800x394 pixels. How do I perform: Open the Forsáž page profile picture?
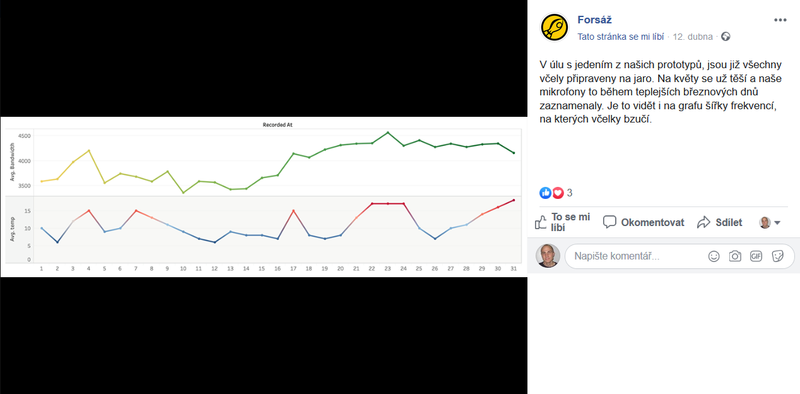pyautogui.click(x=555, y=27)
